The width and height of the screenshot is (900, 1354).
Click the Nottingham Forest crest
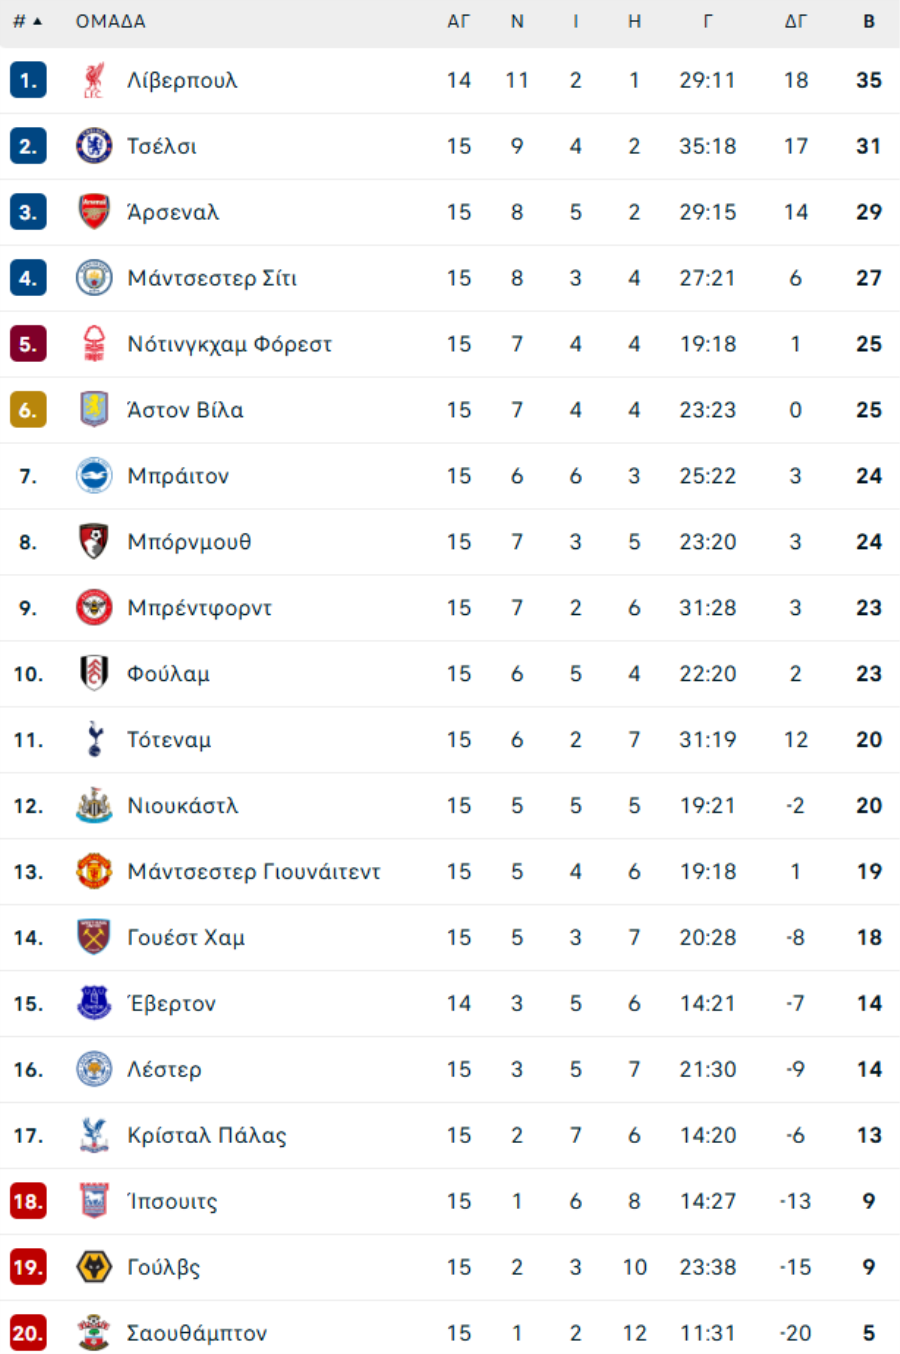point(94,344)
